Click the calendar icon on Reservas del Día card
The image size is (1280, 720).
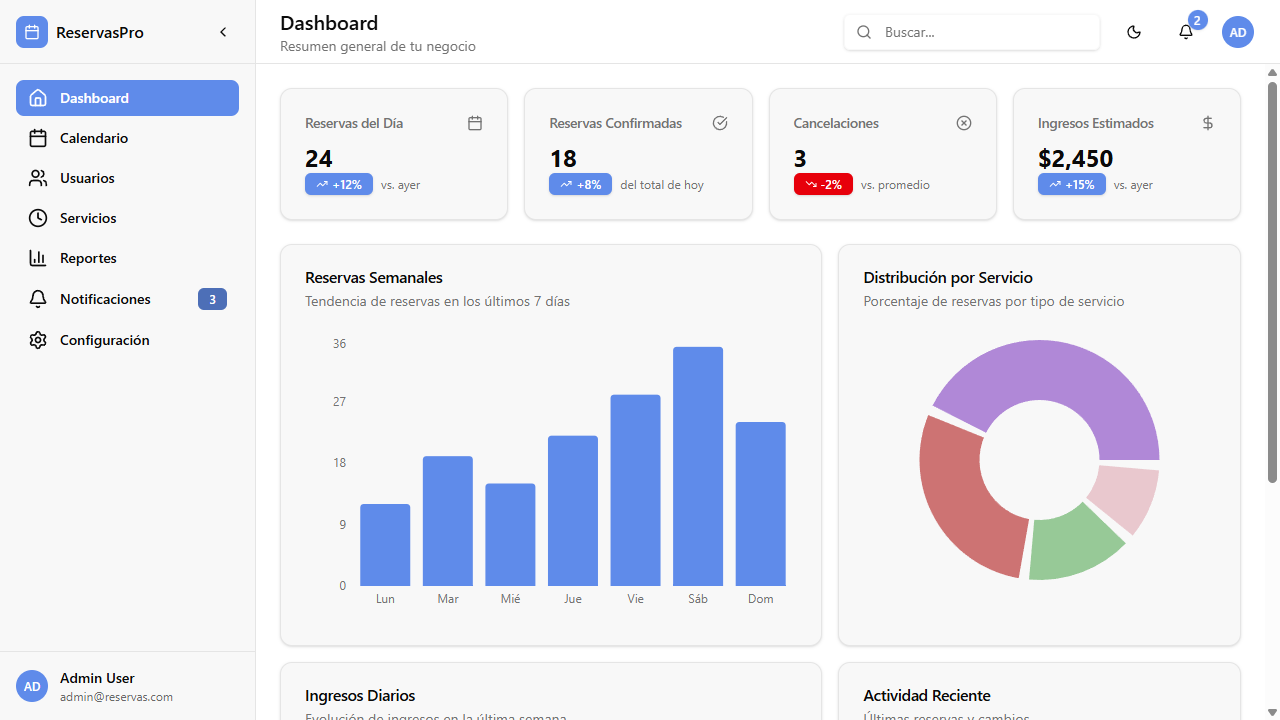(x=475, y=122)
